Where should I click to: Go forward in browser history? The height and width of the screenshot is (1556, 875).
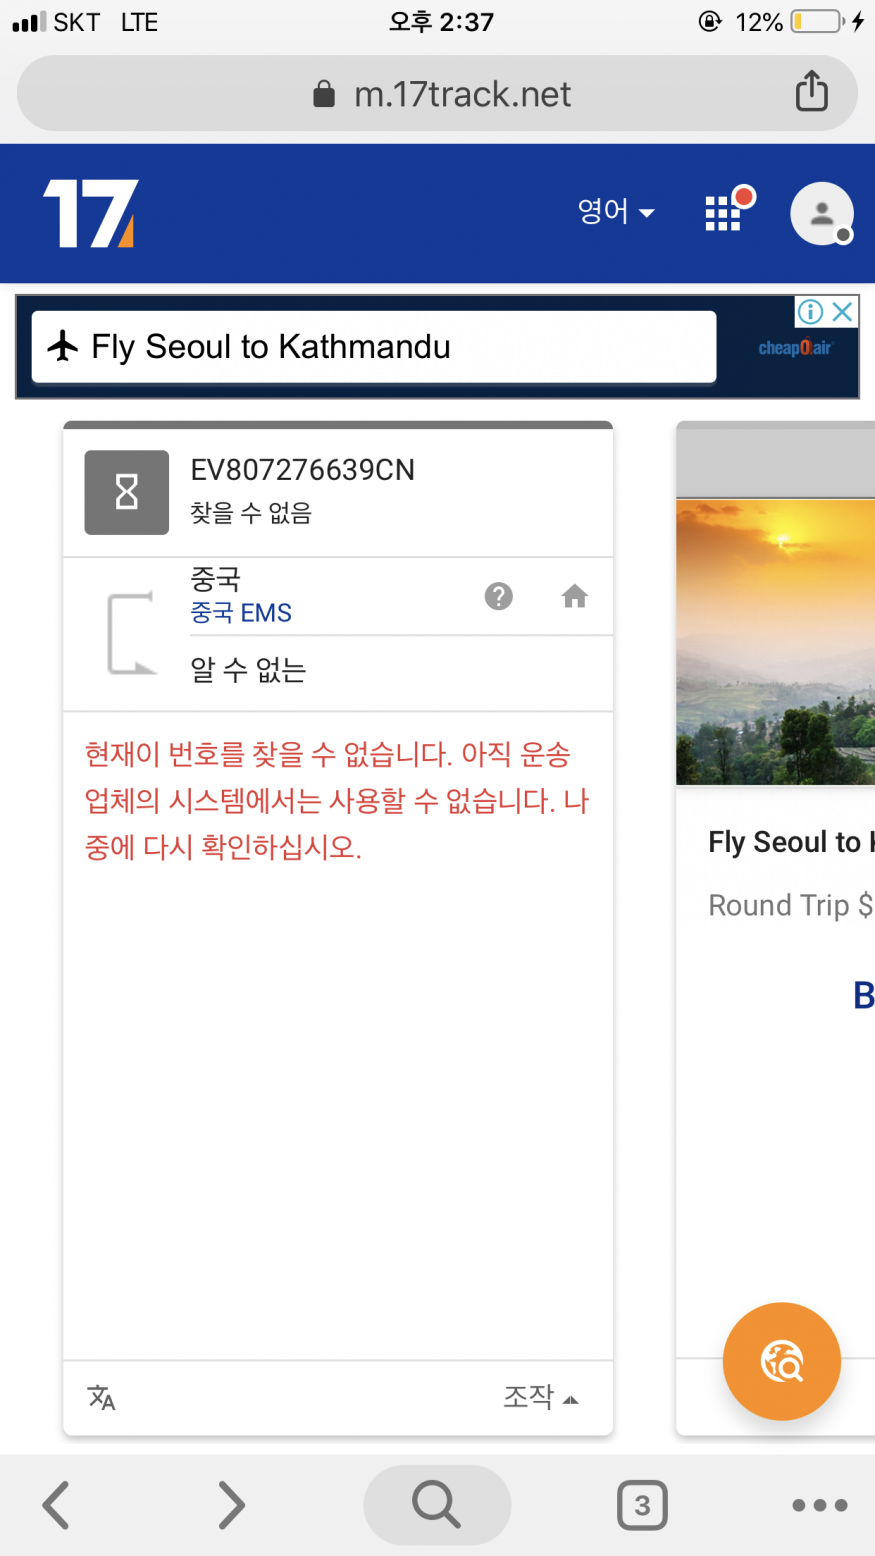tap(232, 1505)
